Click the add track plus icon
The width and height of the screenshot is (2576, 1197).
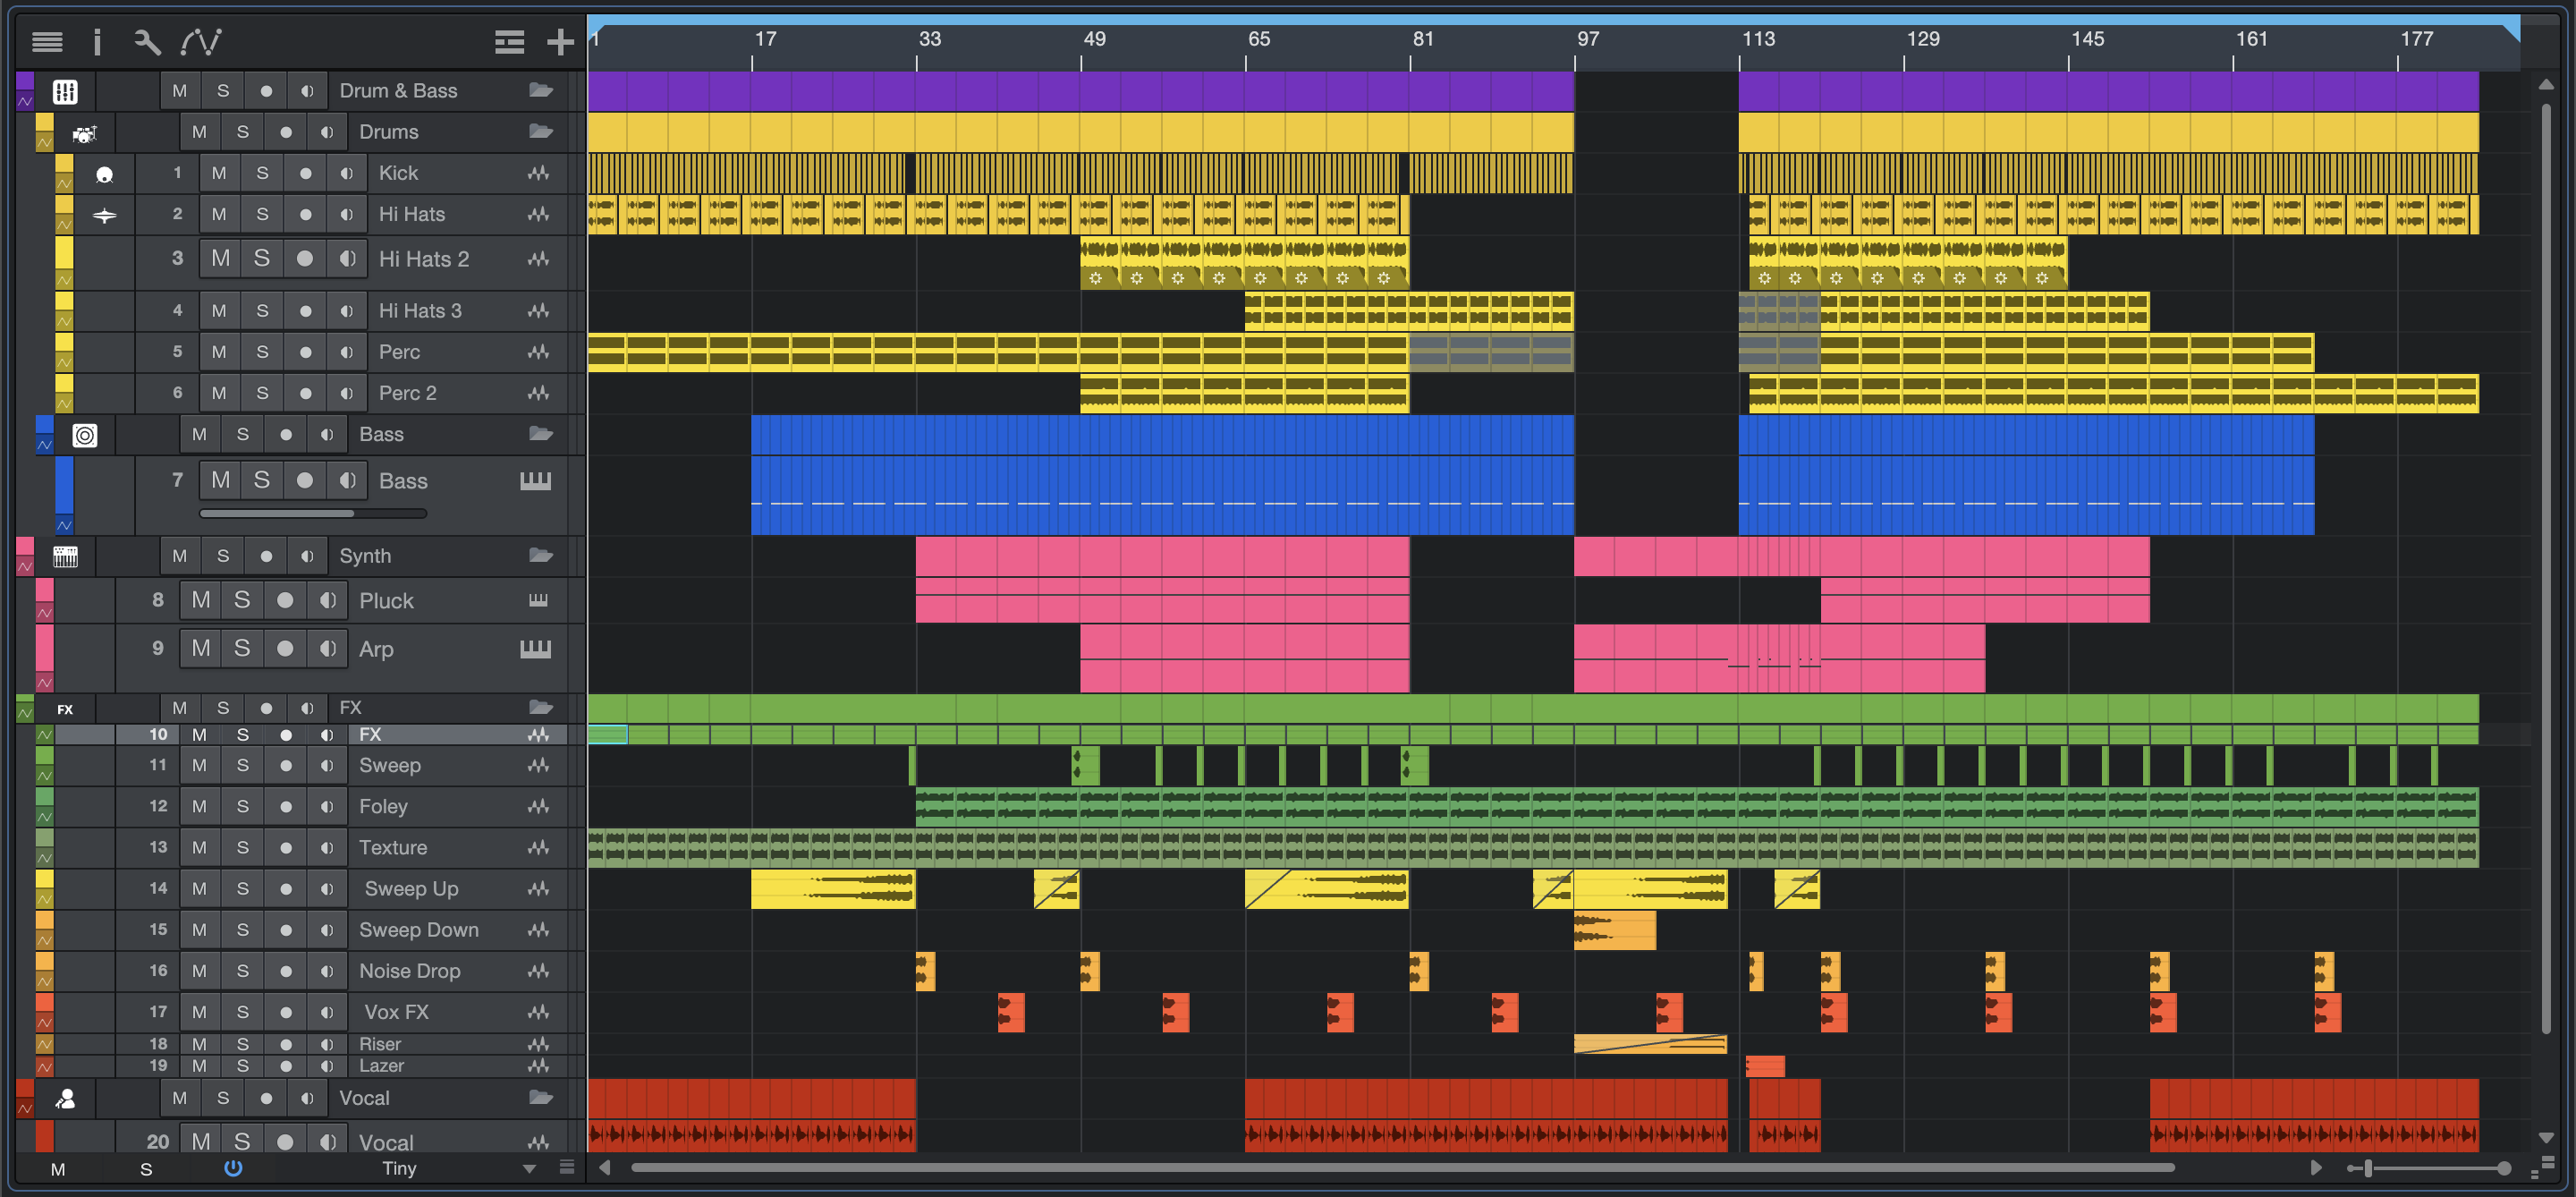pos(560,41)
